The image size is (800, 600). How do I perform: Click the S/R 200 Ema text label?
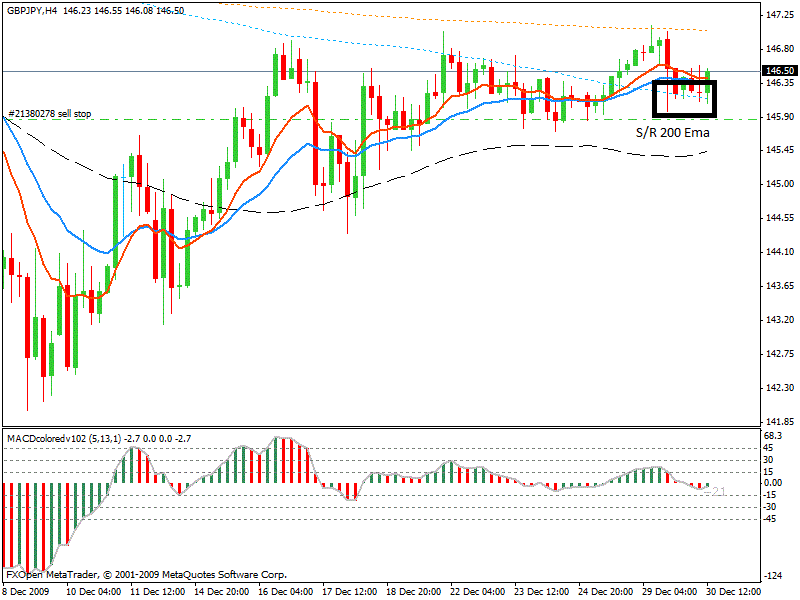point(674,131)
